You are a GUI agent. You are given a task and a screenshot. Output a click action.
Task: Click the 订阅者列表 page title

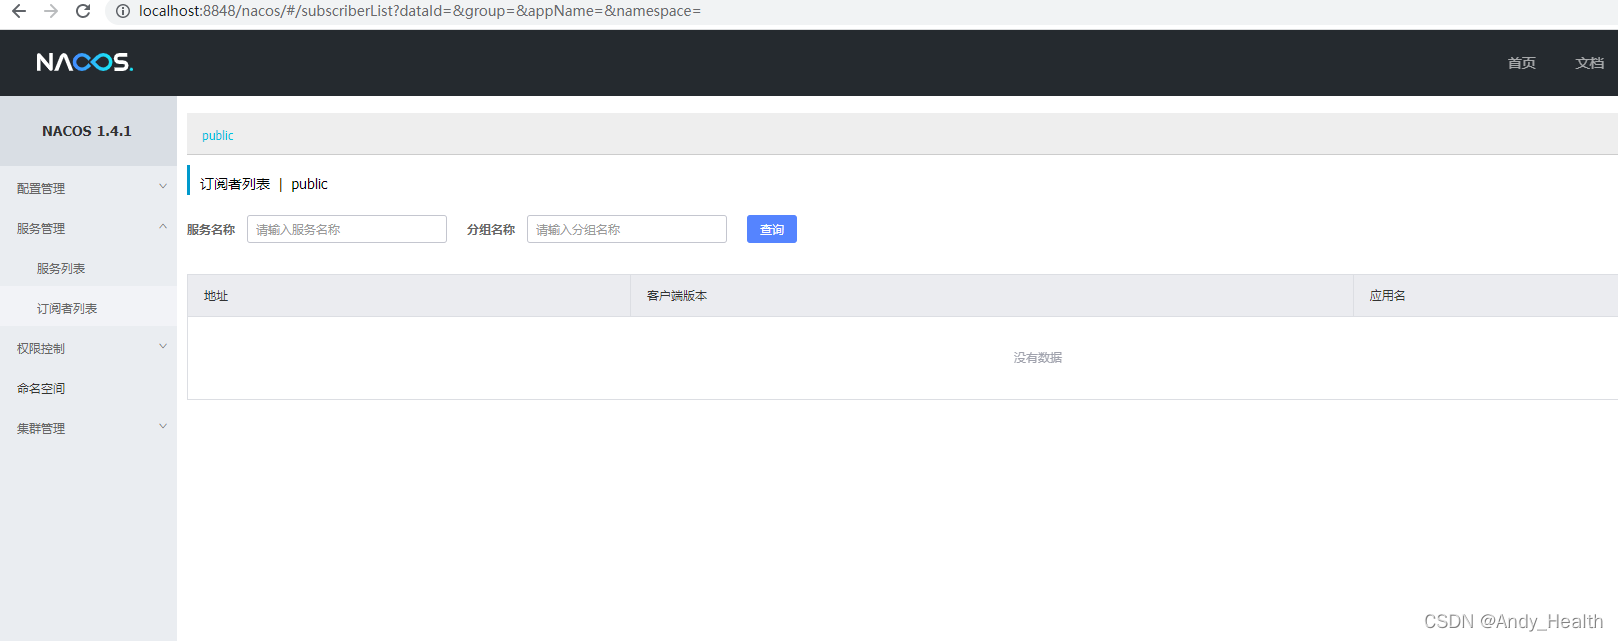tap(235, 184)
